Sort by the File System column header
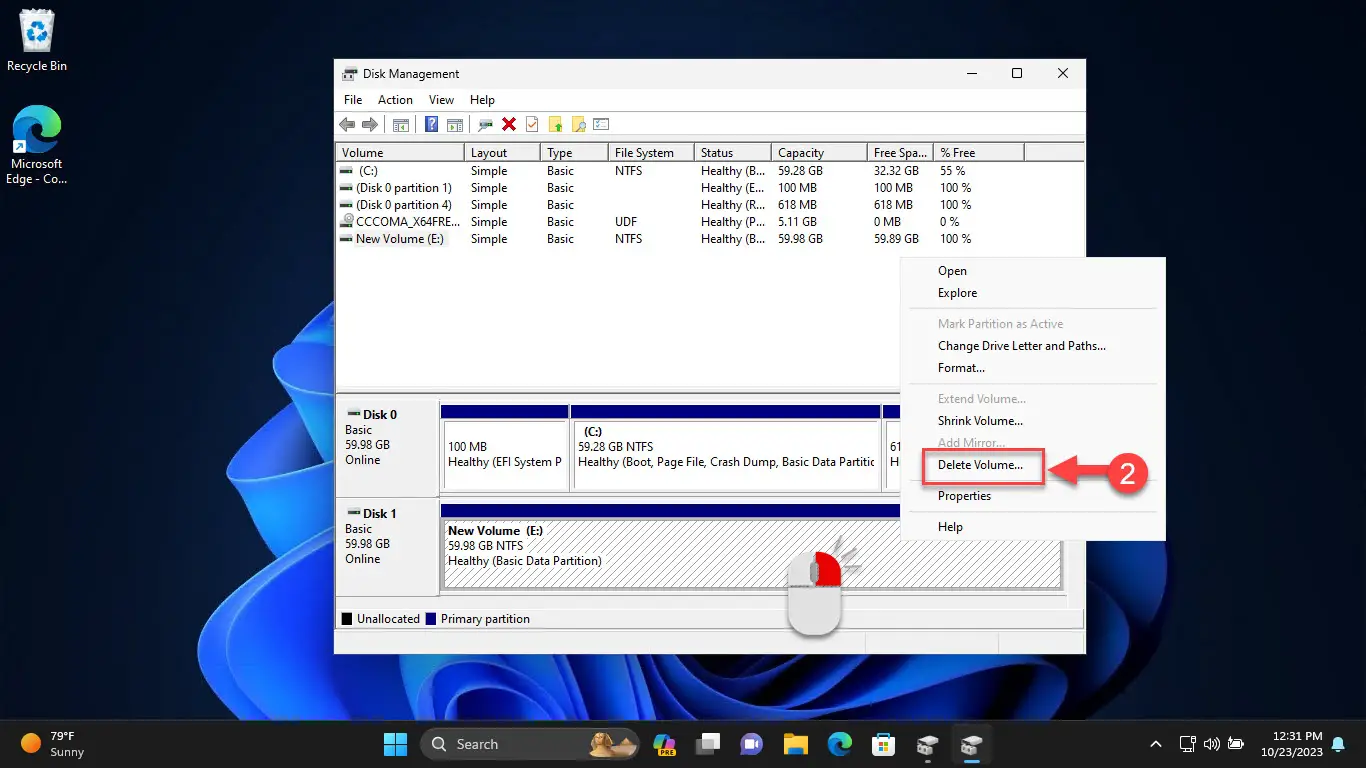 click(652, 153)
